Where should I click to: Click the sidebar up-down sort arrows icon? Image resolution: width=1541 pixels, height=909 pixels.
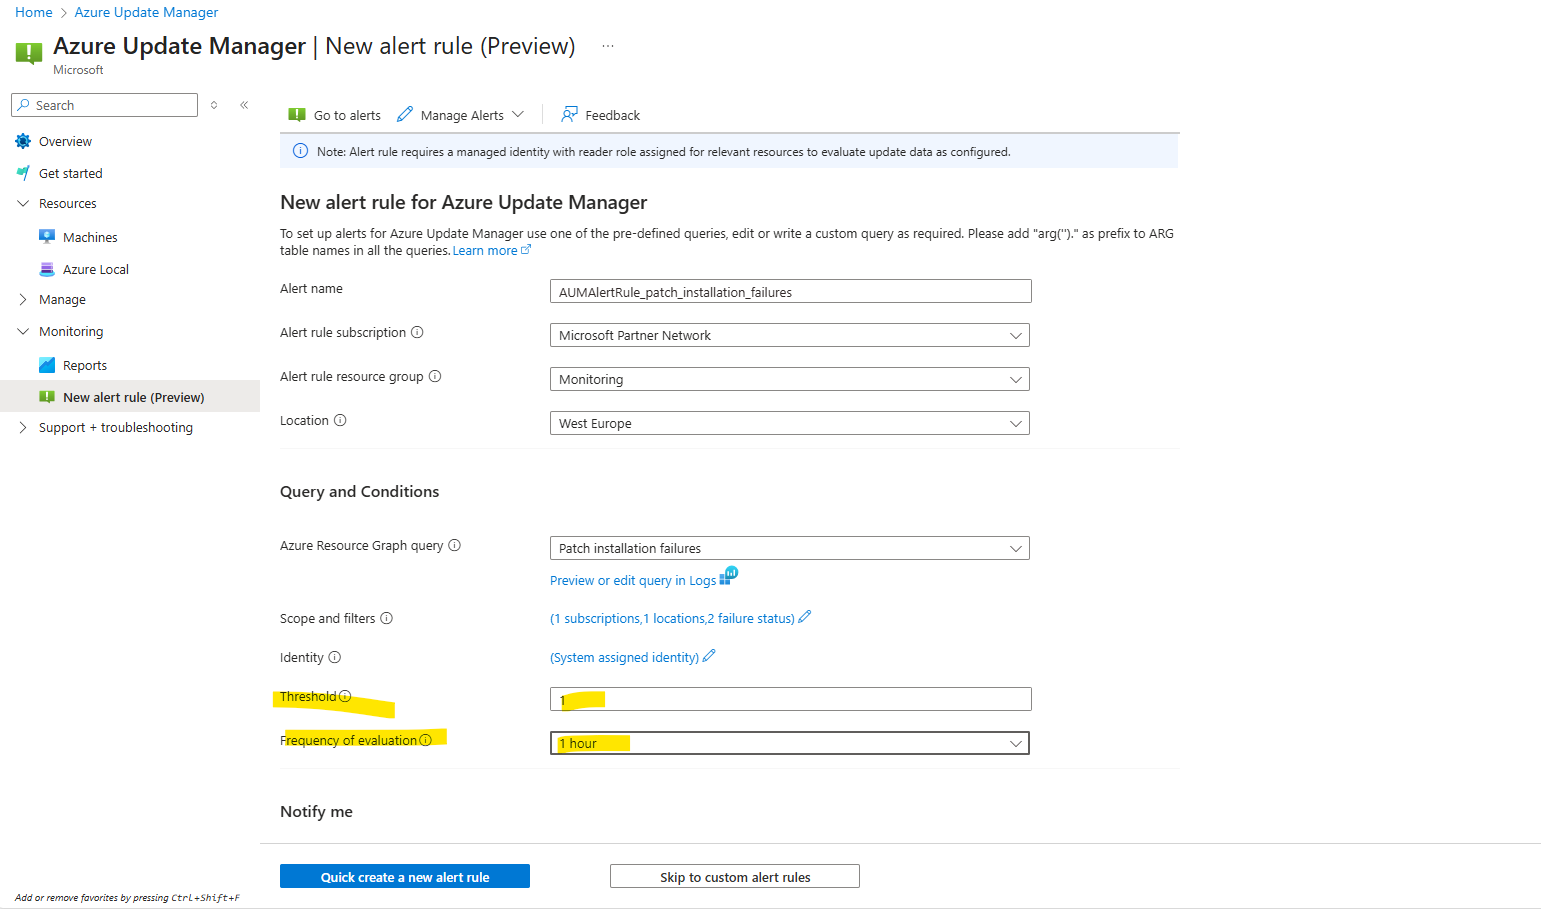(x=214, y=105)
